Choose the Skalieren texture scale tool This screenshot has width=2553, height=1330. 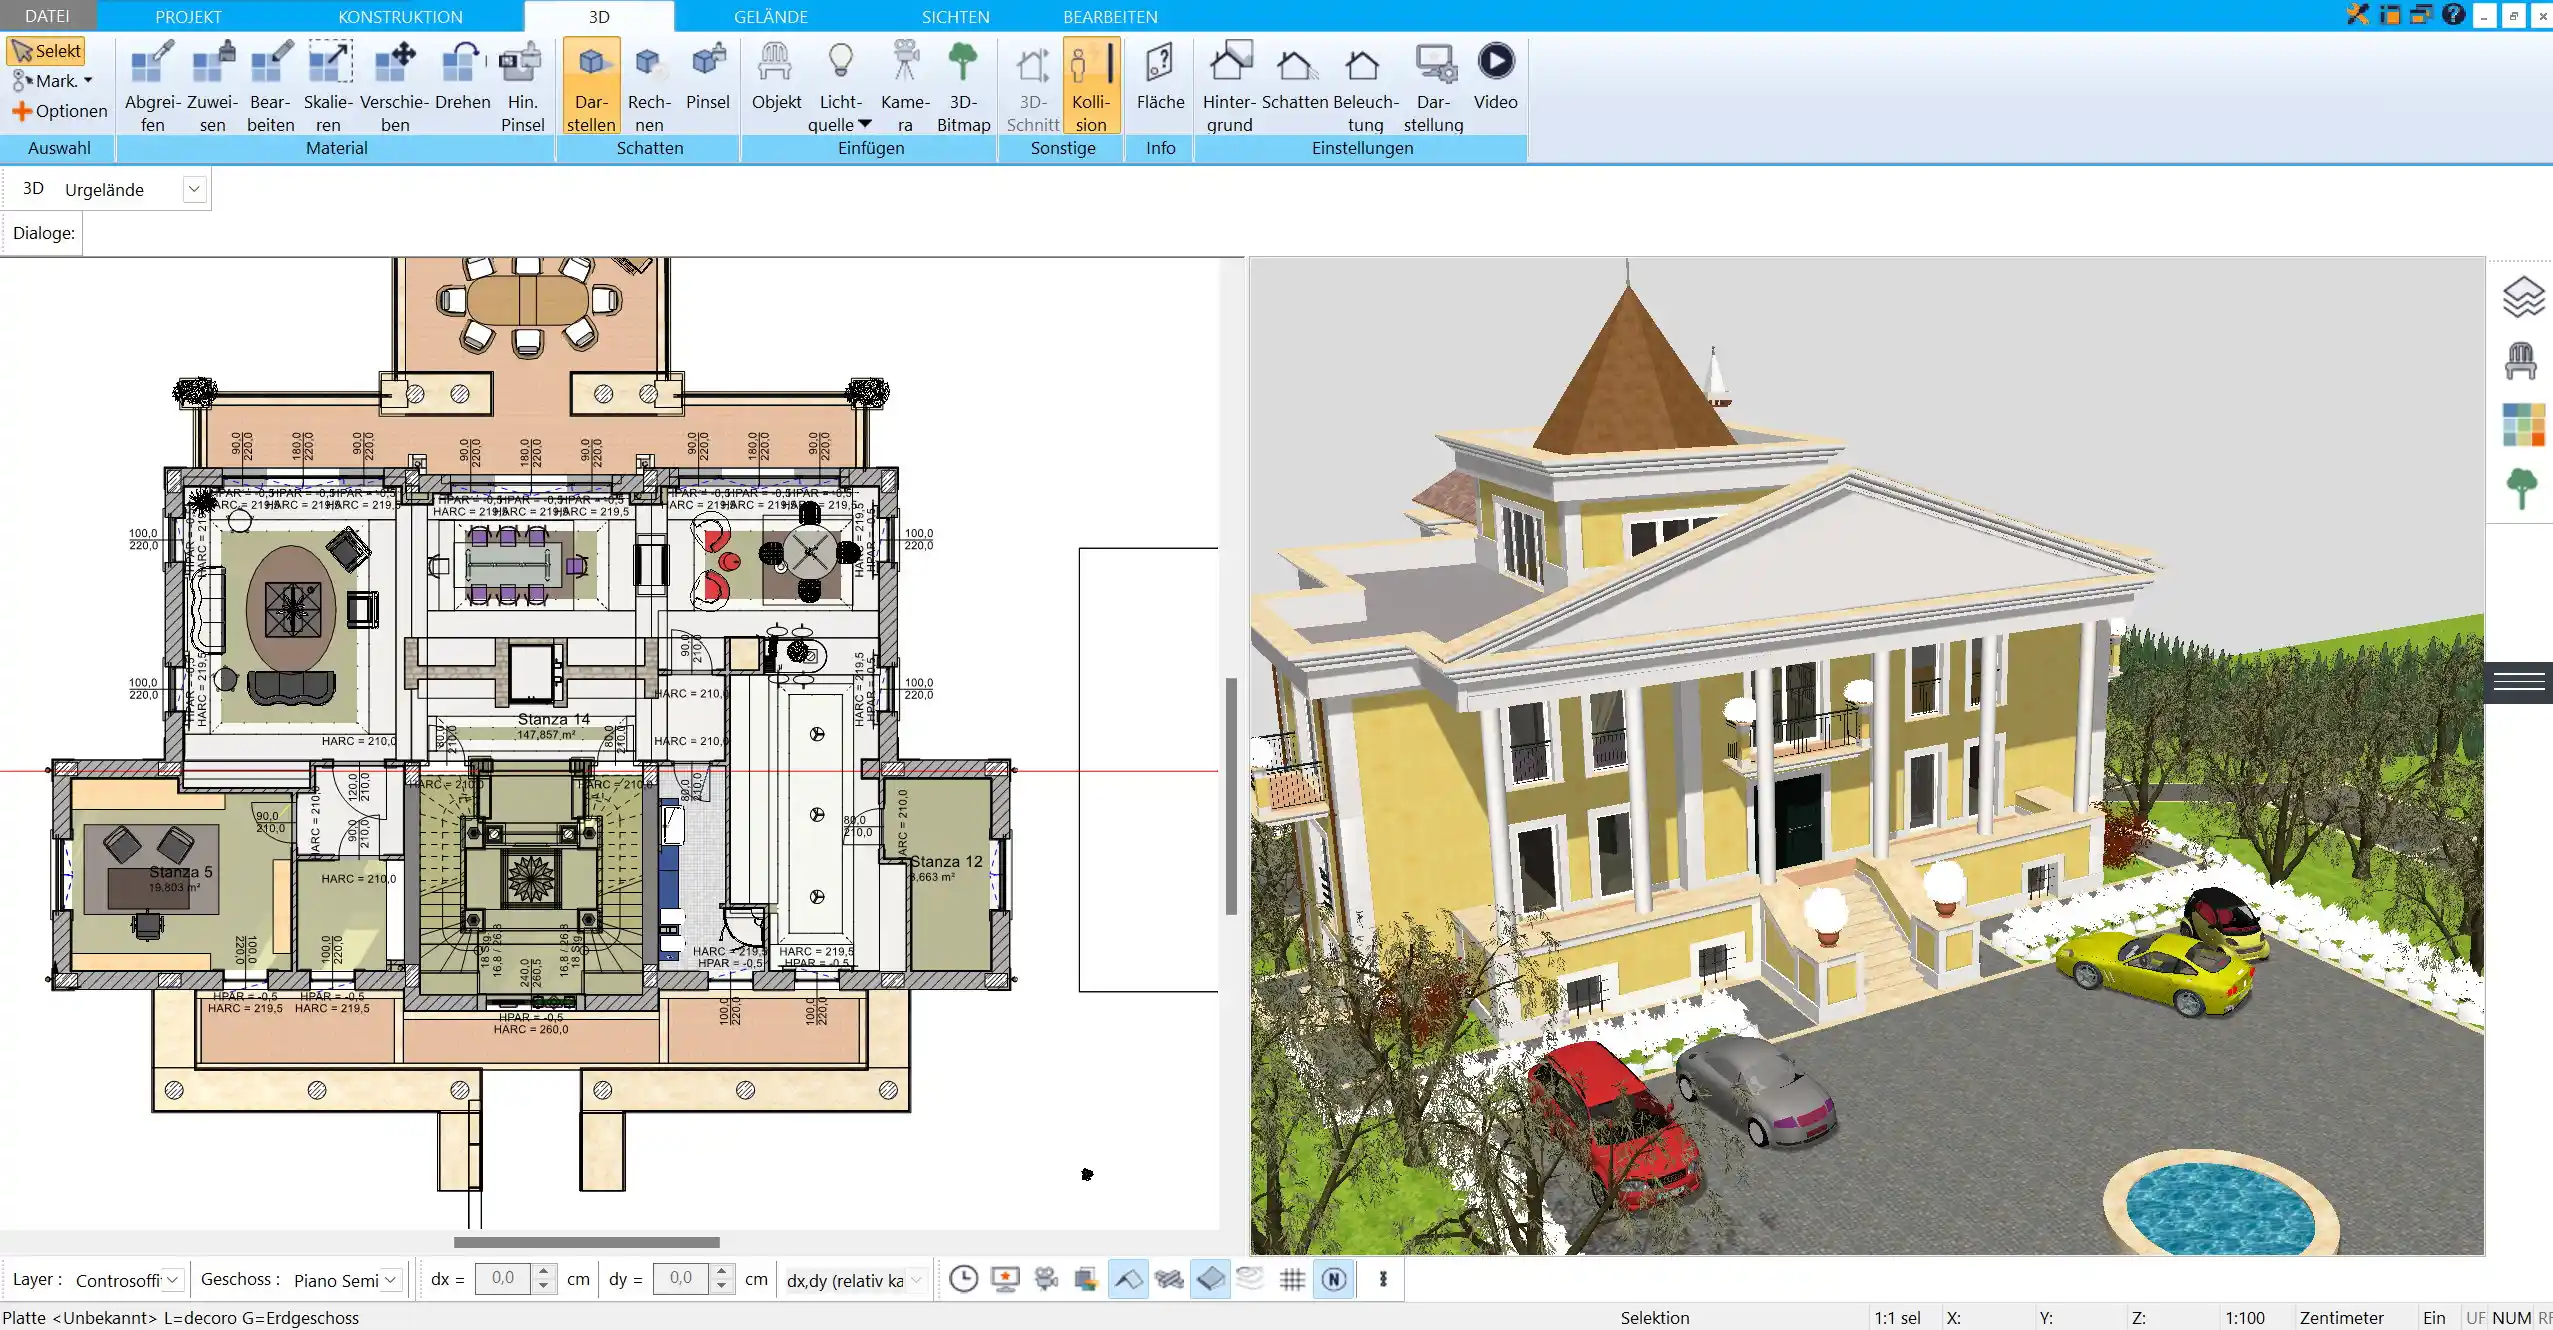point(328,86)
